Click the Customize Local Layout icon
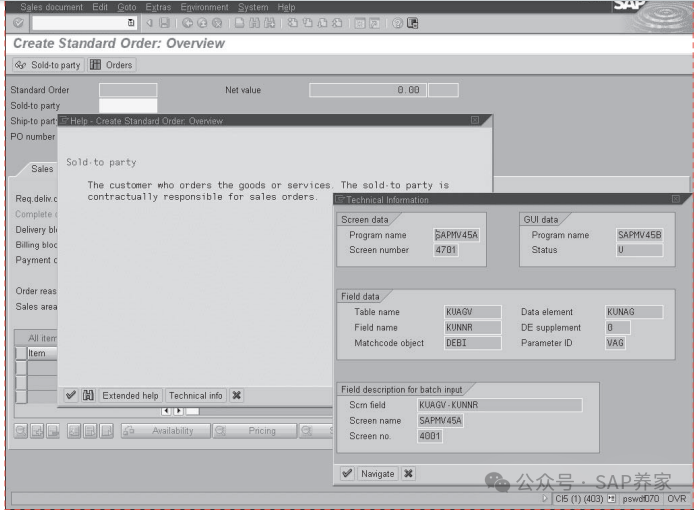The width and height of the screenshot is (694, 510). tap(413, 23)
